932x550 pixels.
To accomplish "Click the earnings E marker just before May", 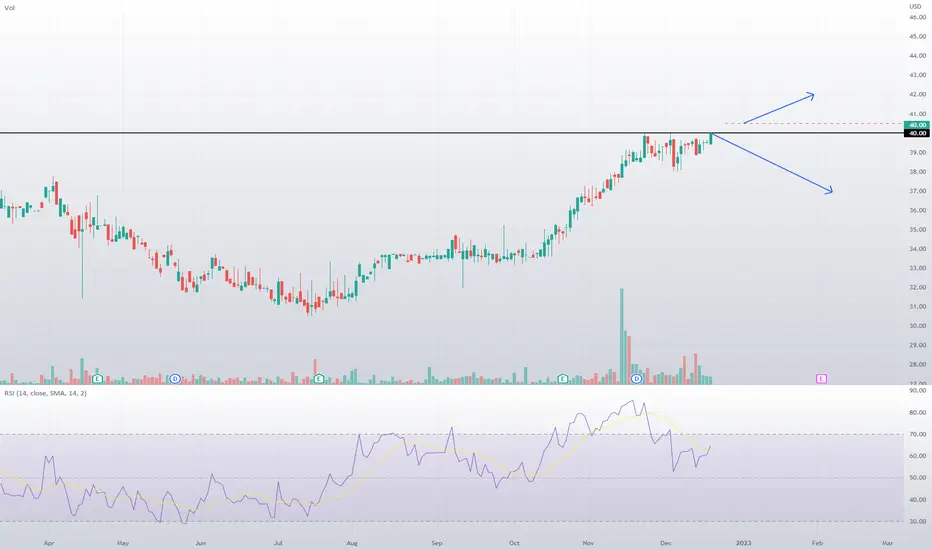I will tap(97, 379).
